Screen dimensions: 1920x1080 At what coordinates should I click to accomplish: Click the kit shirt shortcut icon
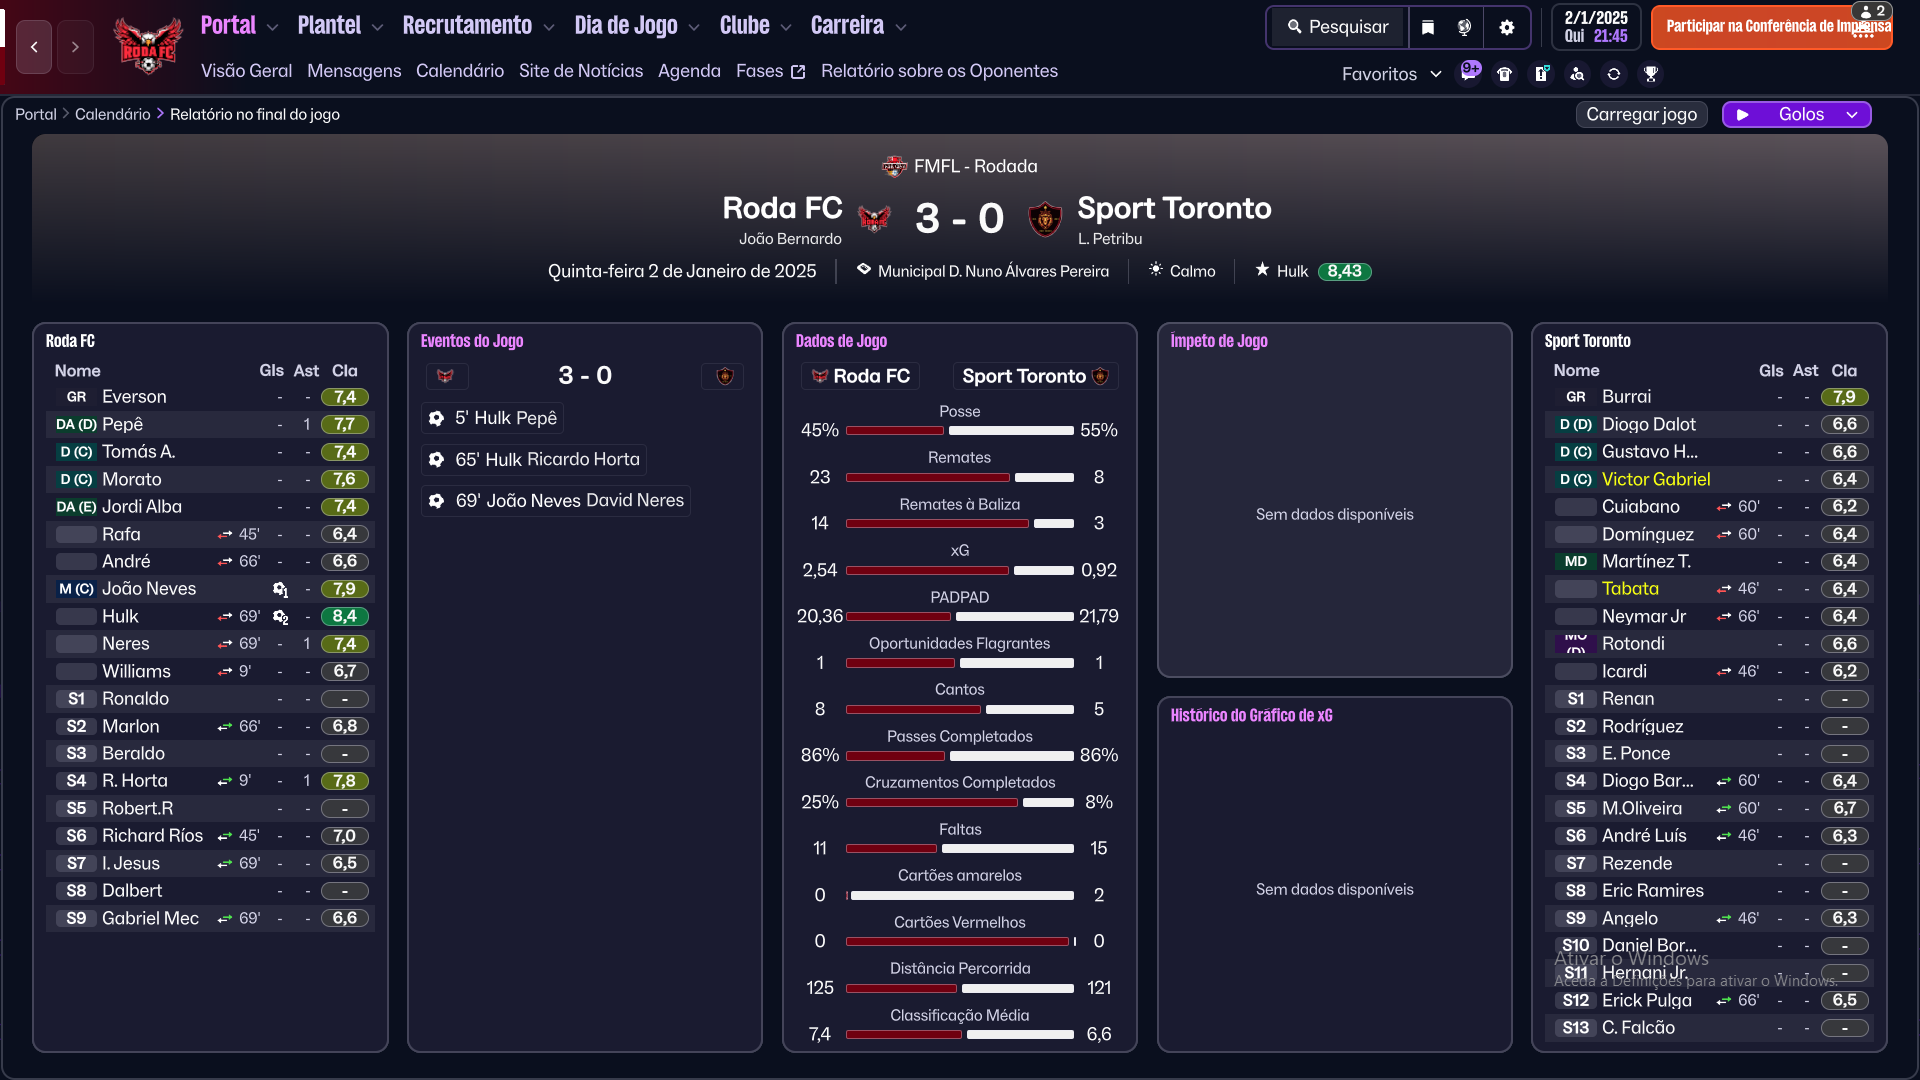click(x=1505, y=74)
